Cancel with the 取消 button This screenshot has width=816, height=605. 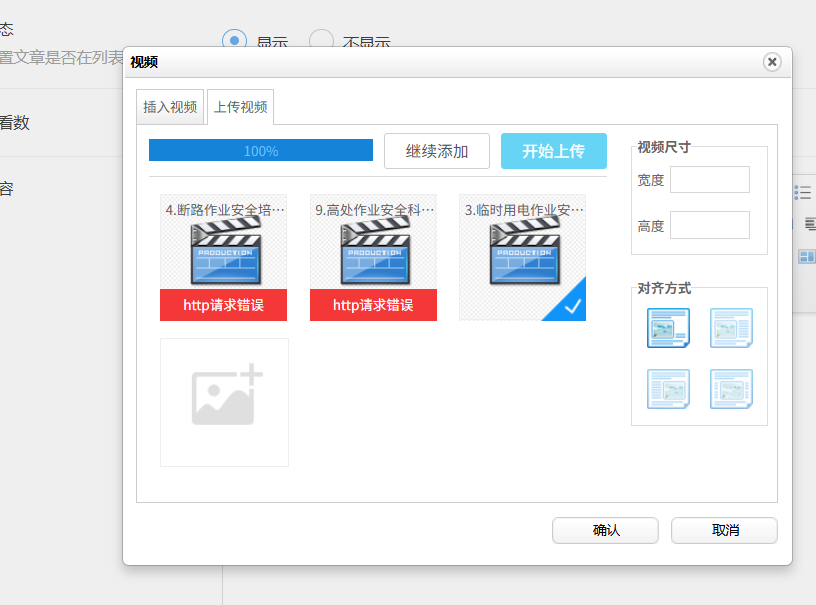724,530
